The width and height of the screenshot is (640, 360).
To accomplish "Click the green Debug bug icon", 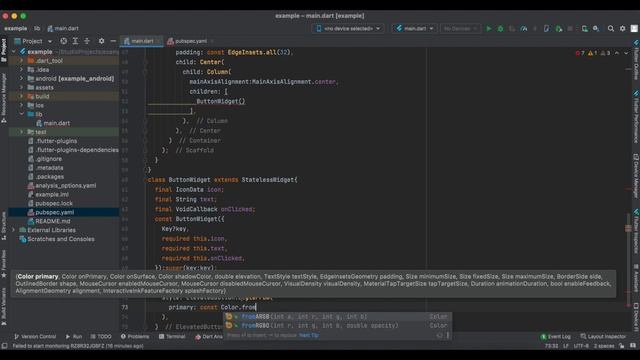I will (x=500, y=29).
